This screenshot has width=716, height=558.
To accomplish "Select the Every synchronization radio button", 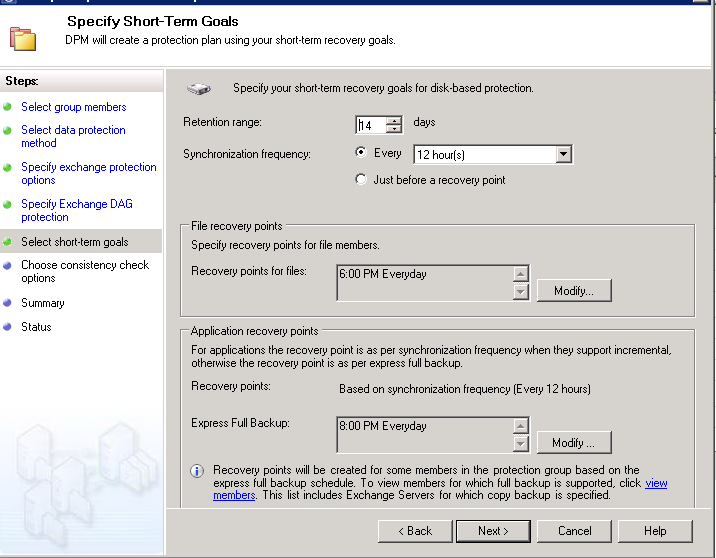I will tap(361, 153).
